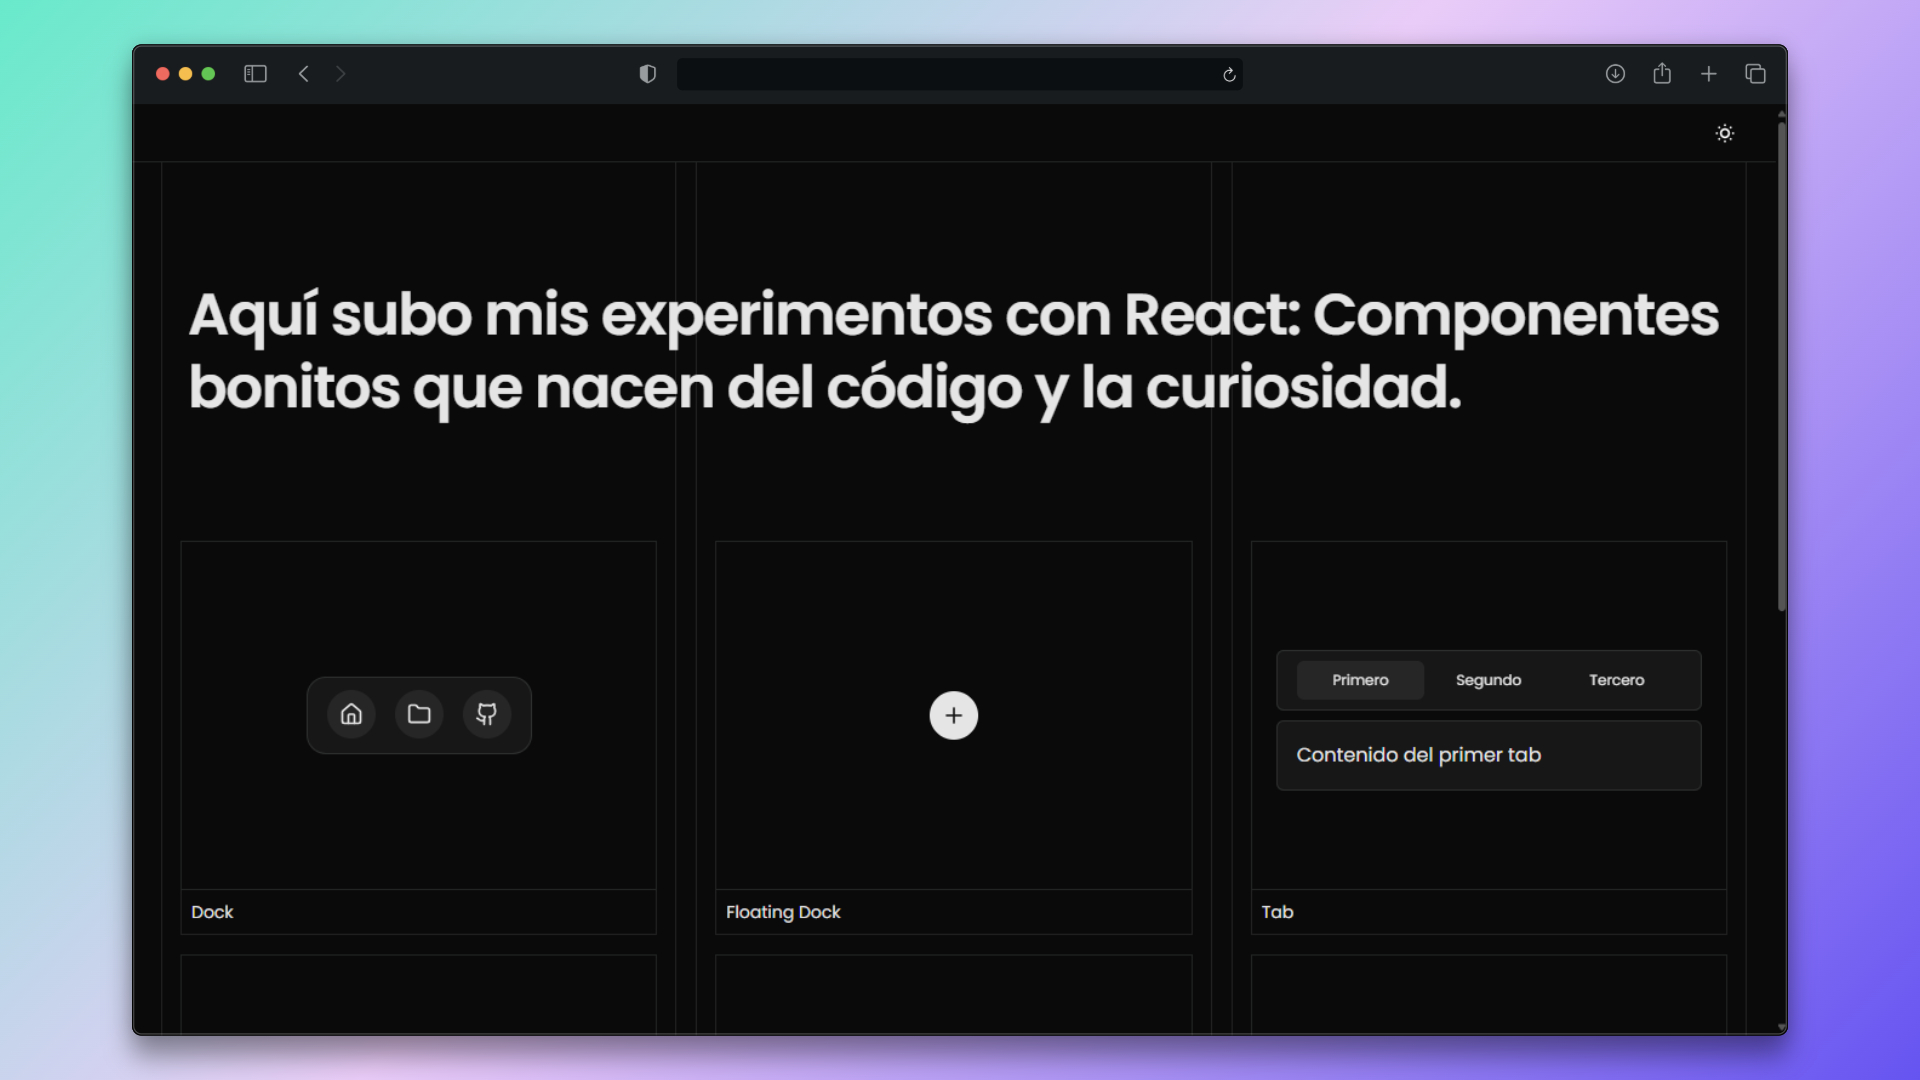
Task: Switch to the Segundo tab
Action: (x=1488, y=679)
